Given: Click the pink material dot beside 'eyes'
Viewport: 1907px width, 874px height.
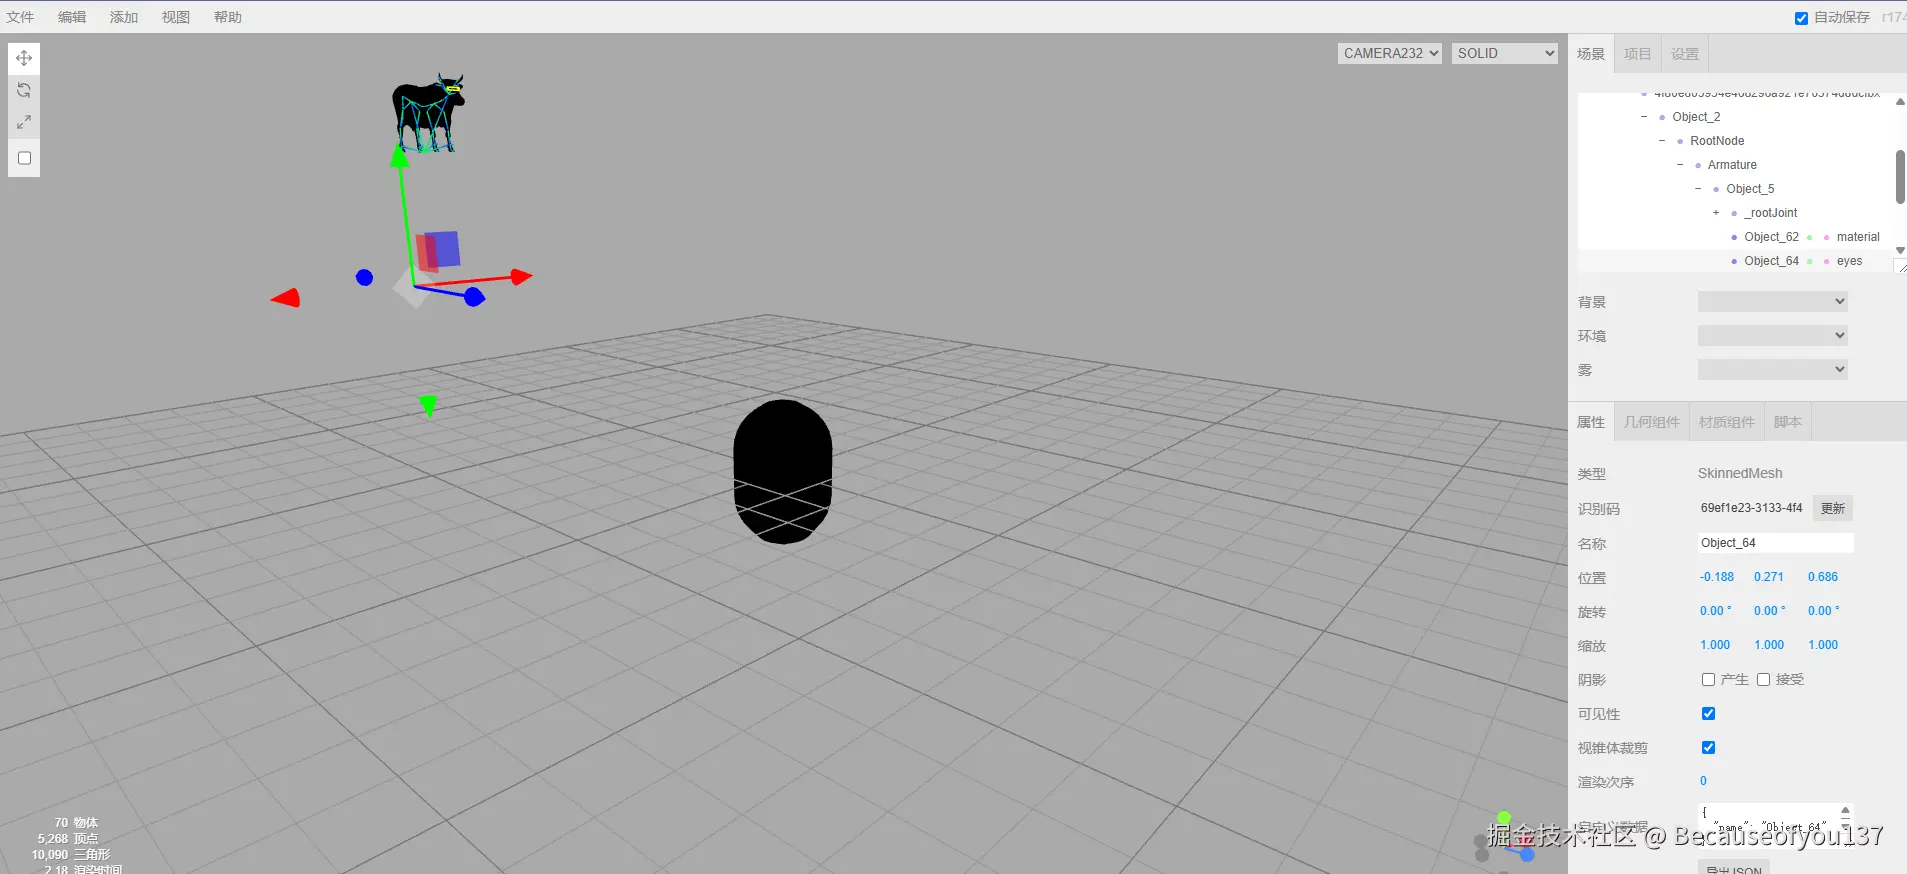Looking at the screenshot, I should click(x=1827, y=261).
